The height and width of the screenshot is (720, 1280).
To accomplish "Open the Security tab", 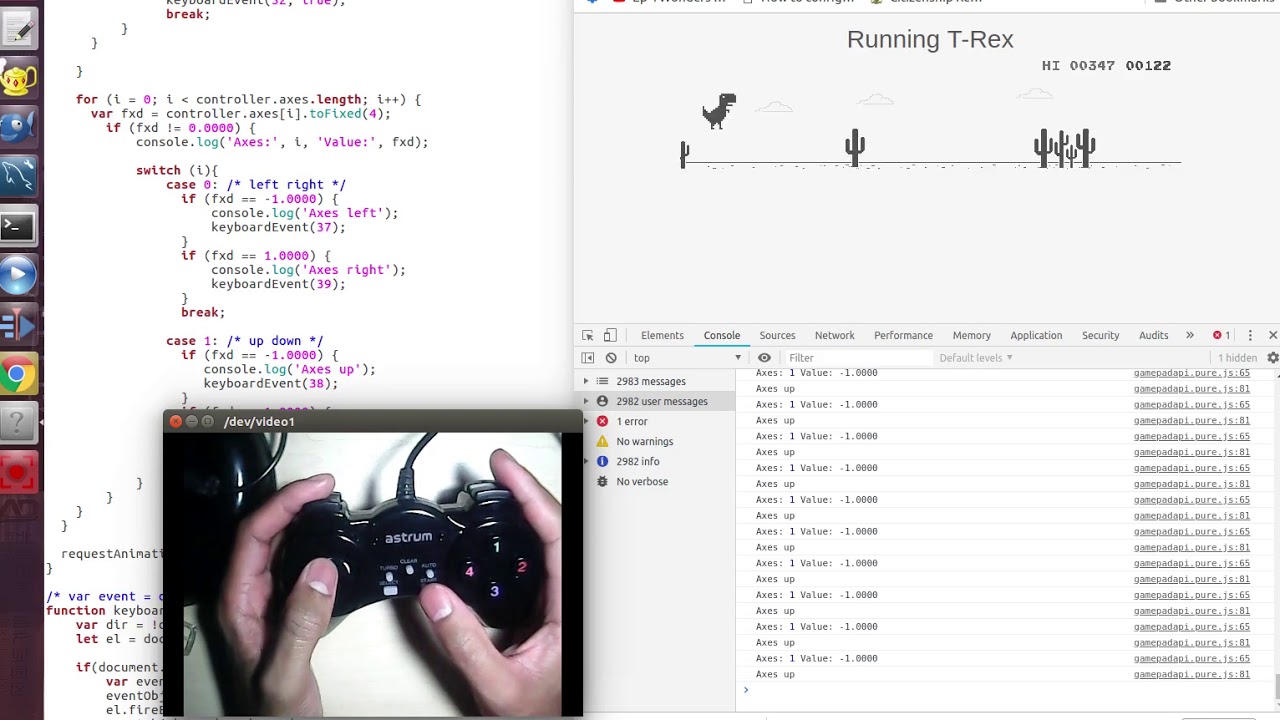I will click(1100, 335).
